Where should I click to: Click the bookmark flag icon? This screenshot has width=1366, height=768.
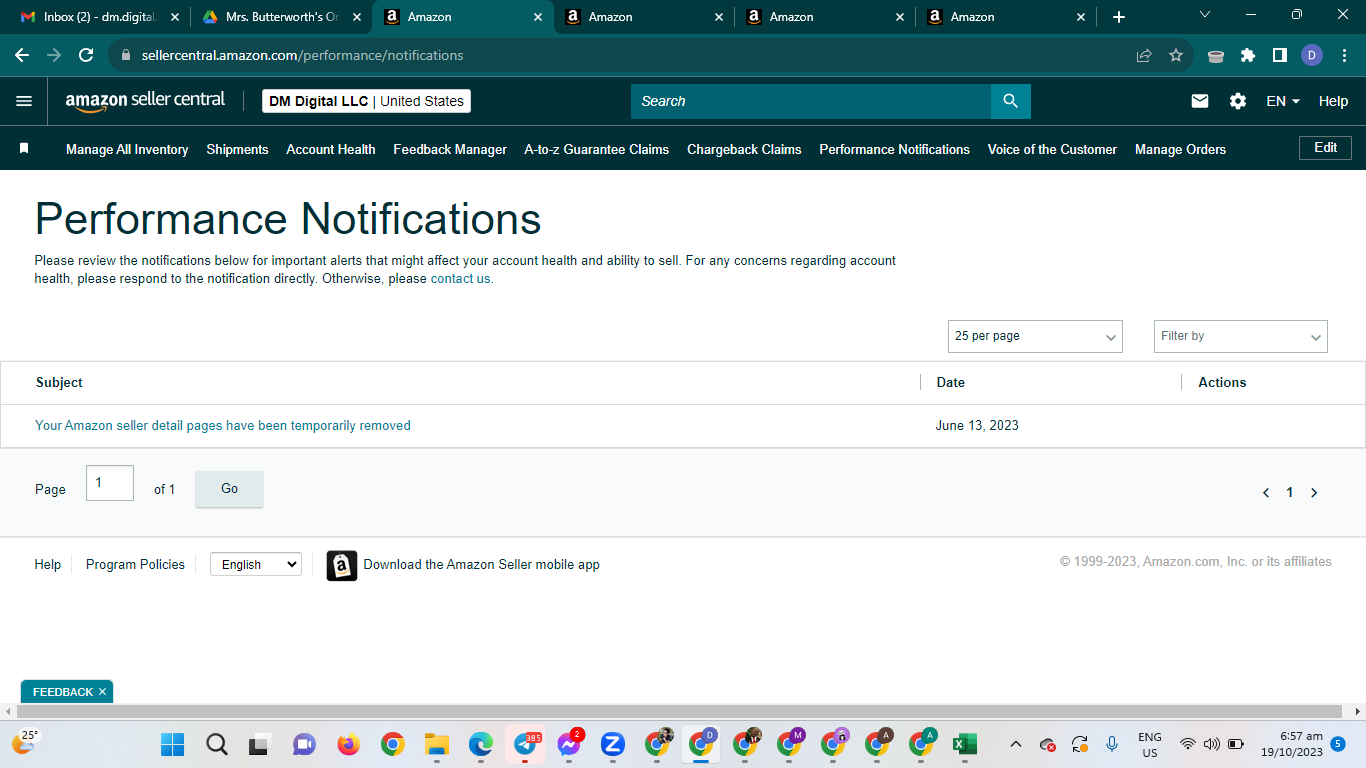pos(24,148)
